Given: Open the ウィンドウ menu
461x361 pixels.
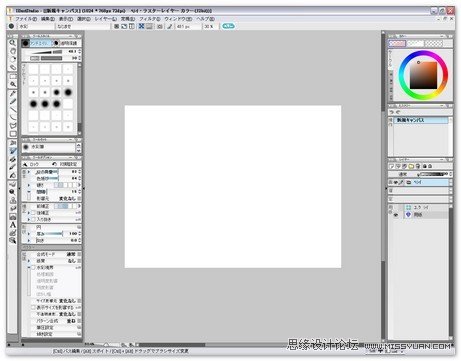Looking at the screenshot, I should (x=178, y=19).
